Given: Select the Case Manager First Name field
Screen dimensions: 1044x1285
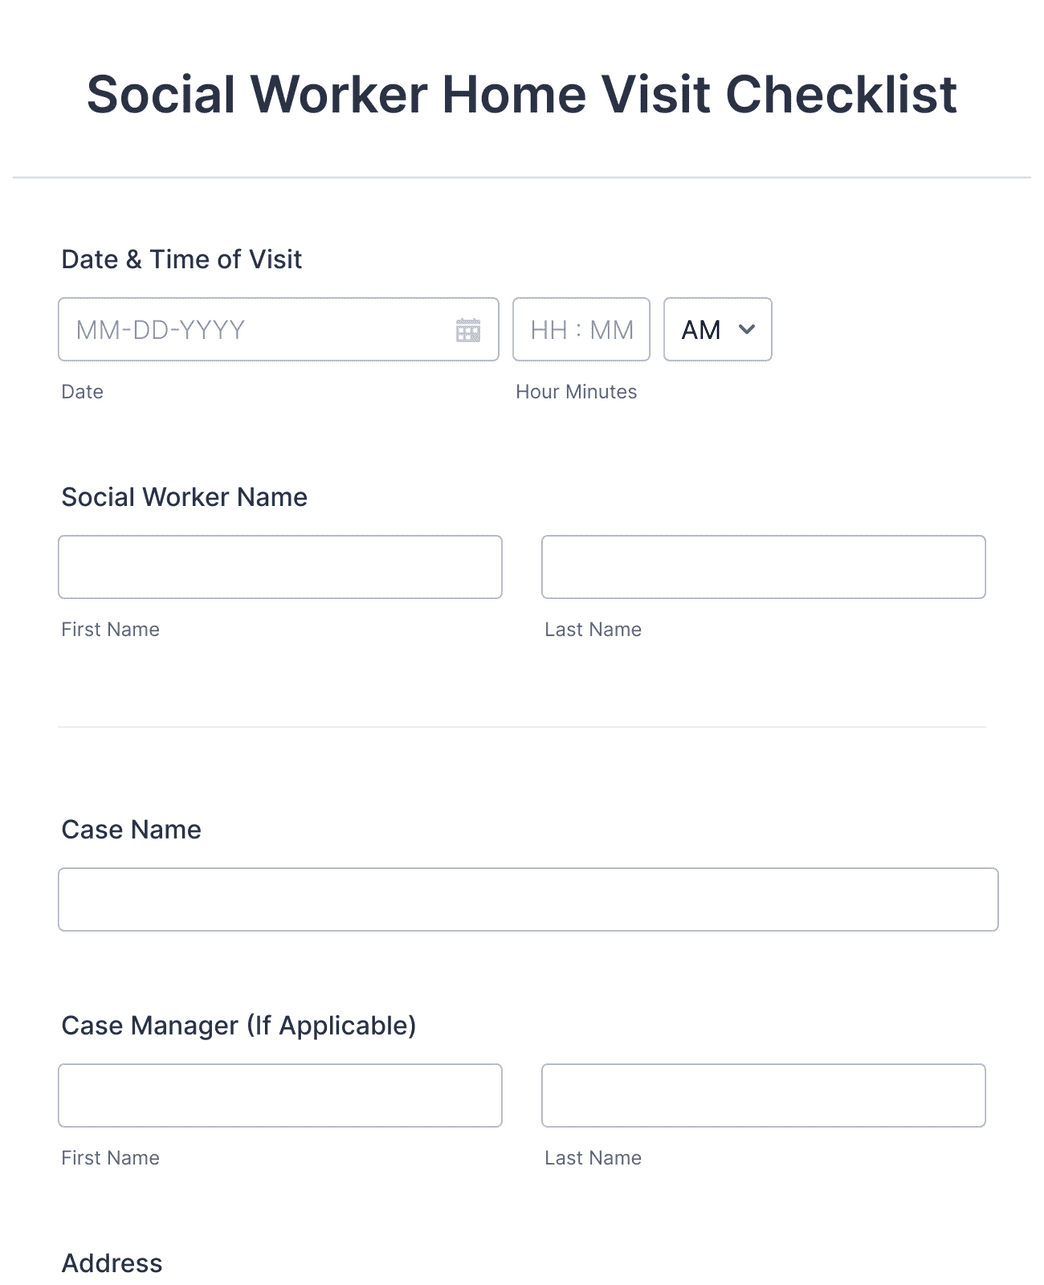Looking at the screenshot, I should coord(280,1095).
